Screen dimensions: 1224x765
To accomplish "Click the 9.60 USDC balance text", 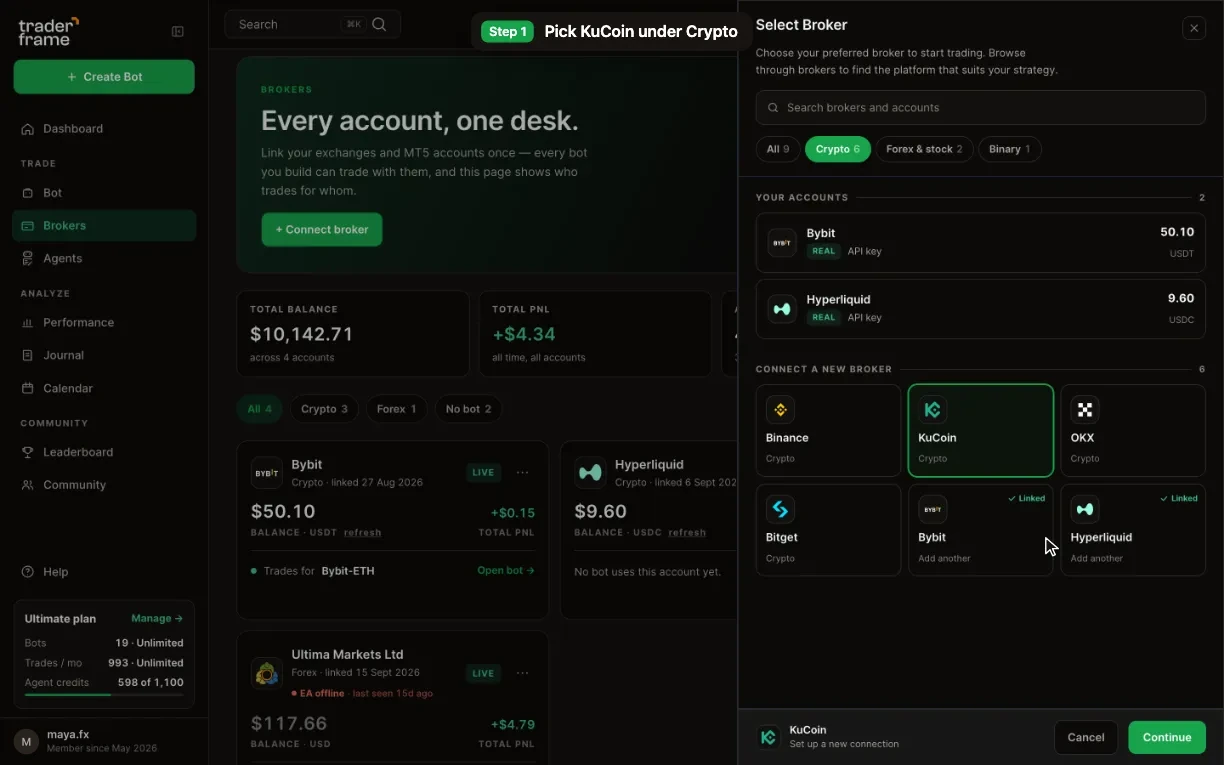I will tap(1181, 298).
